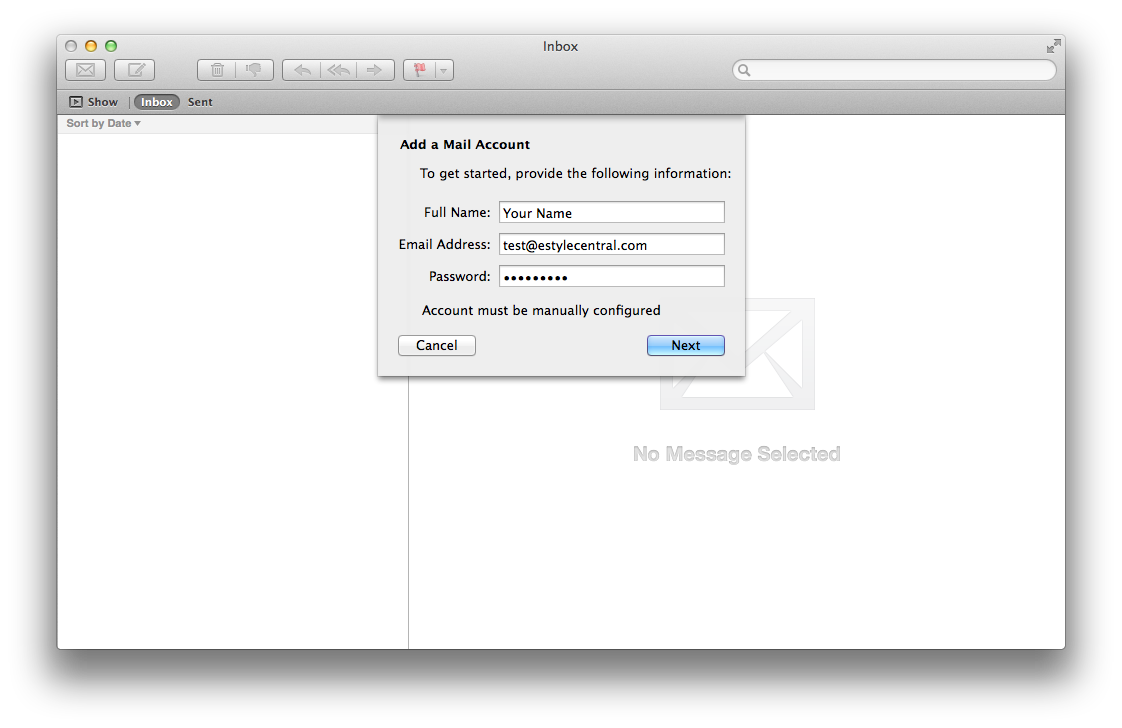The image size is (1122, 728).
Task: Compose a new message with the pencil icon
Action: pos(135,70)
